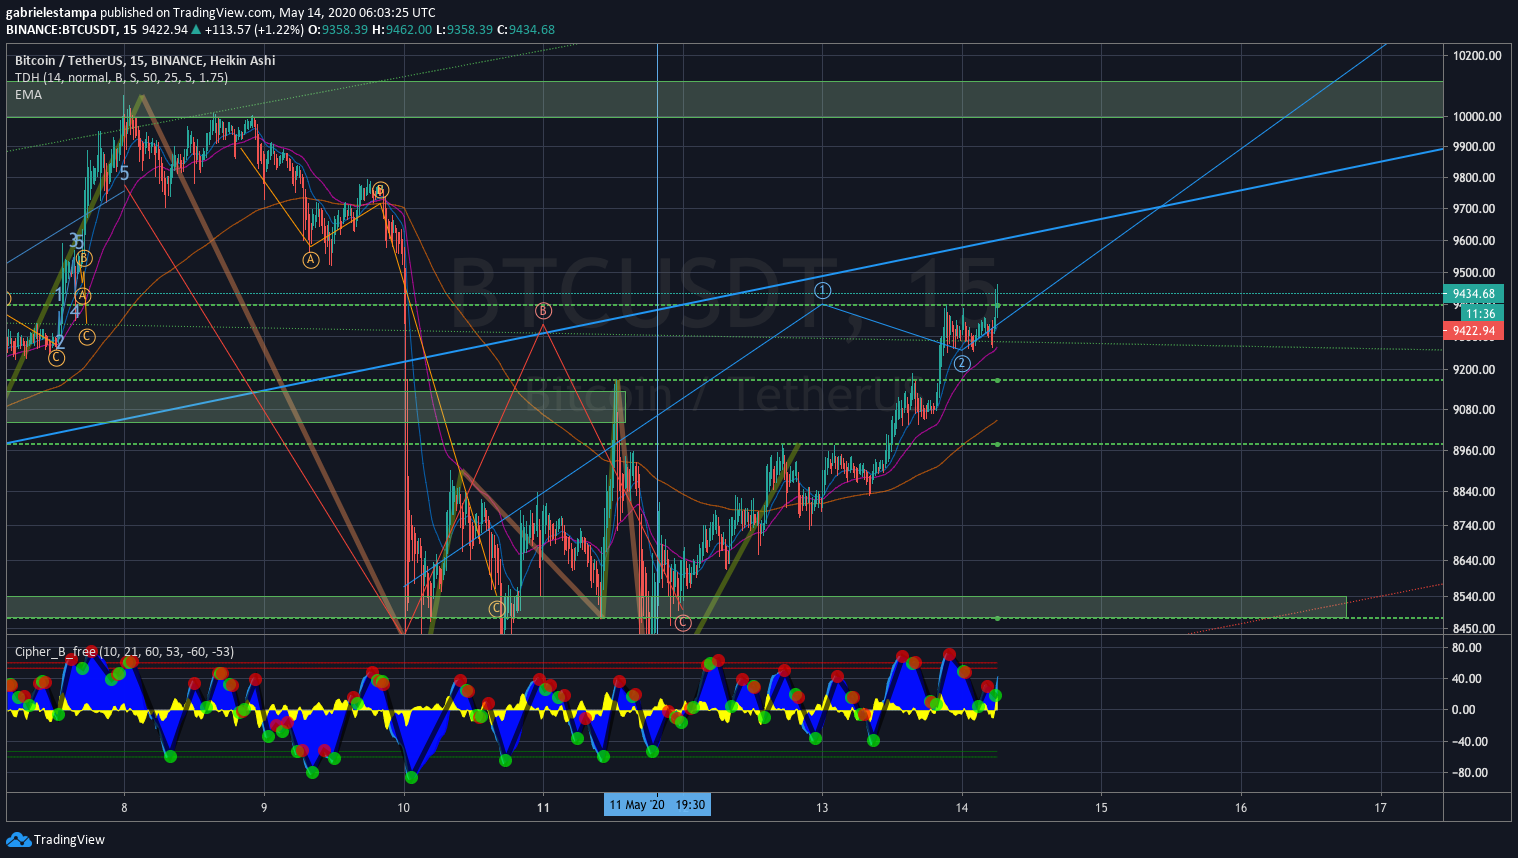1518x858 pixels.
Task: Select orange circled B label near 9750
Action: [x=380, y=190]
